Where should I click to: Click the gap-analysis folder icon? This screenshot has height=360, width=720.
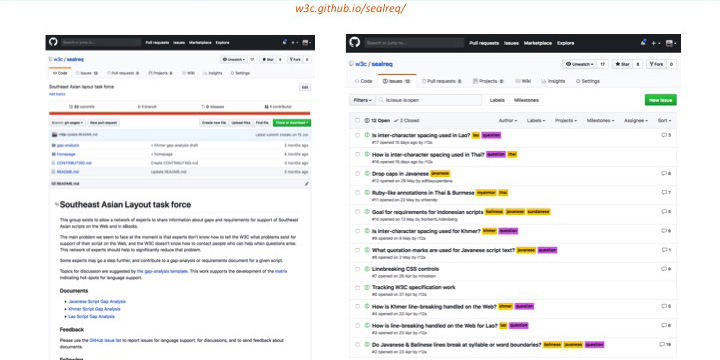coord(54,145)
